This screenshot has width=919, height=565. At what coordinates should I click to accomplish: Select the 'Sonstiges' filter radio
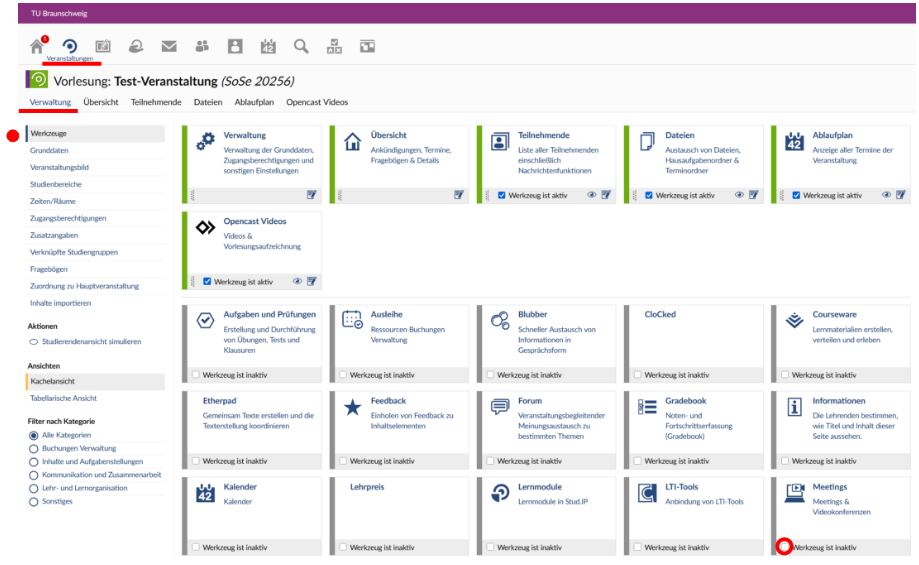(33, 502)
